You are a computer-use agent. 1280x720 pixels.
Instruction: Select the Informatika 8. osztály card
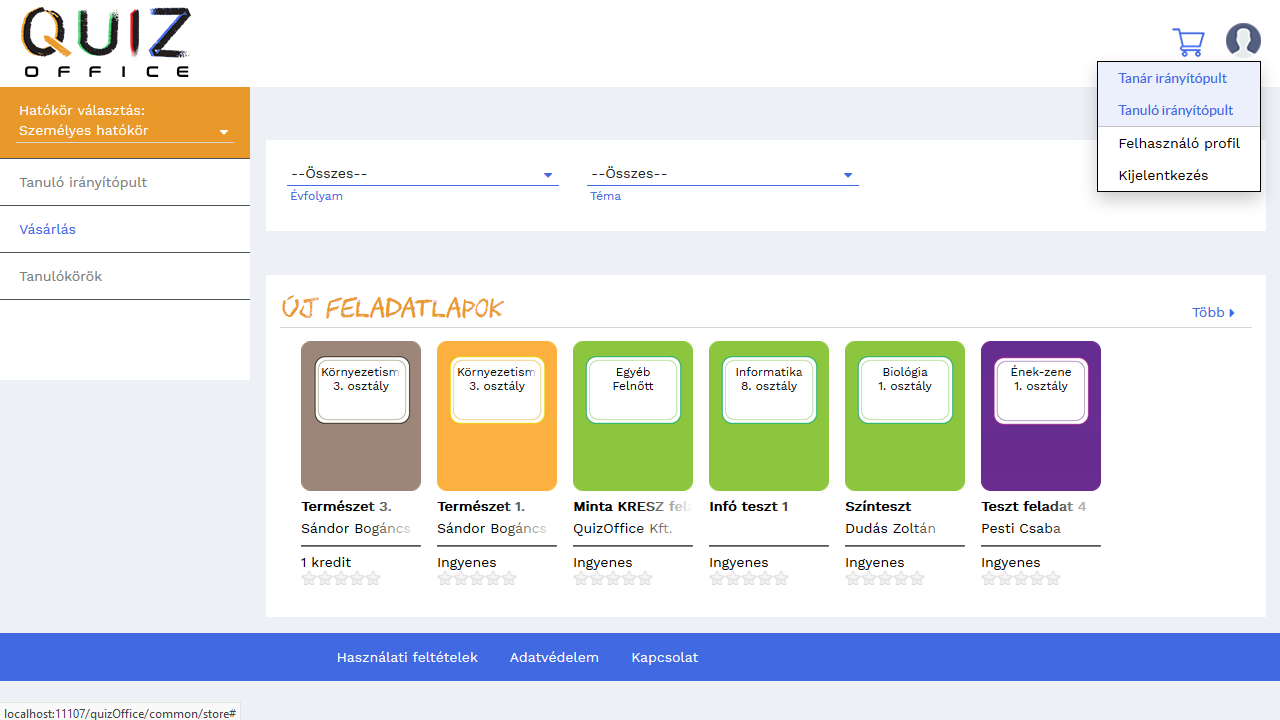(x=769, y=416)
